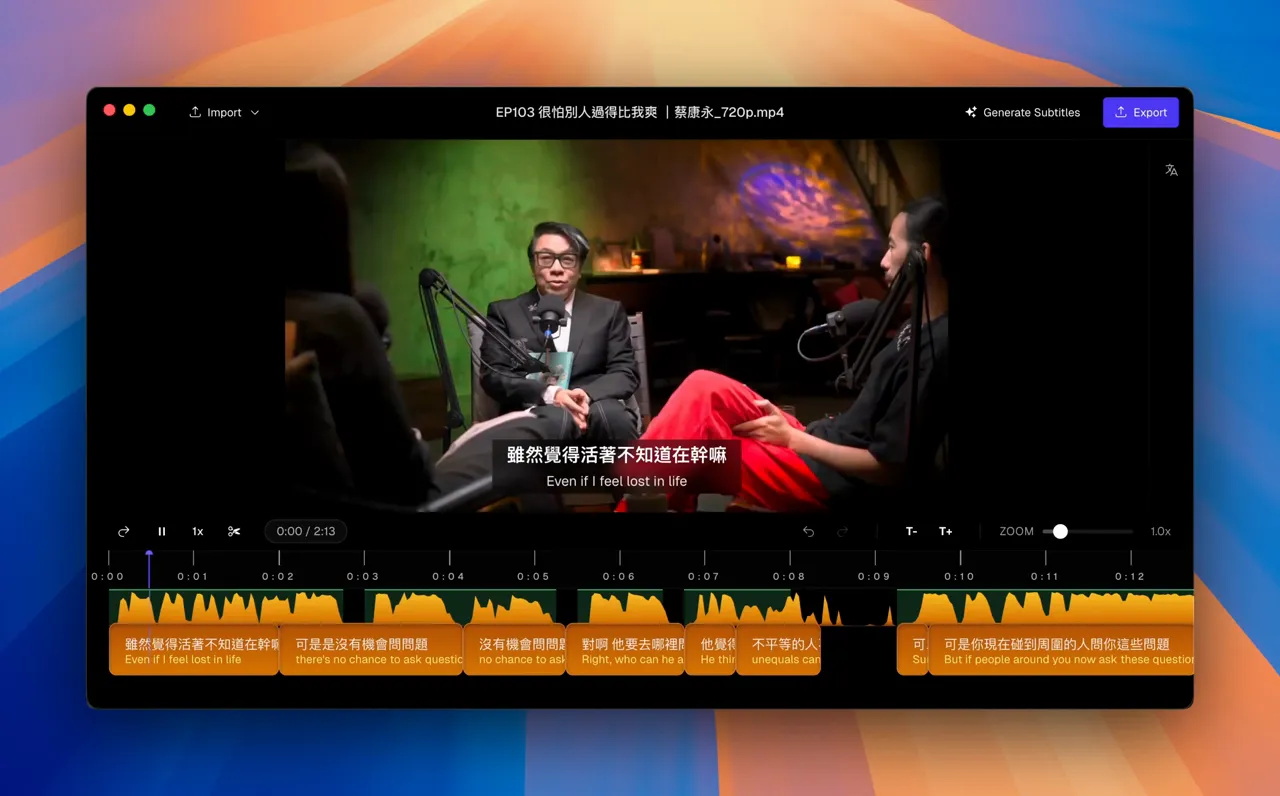Image resolution: width=1280 pixels, height=796 pixels.
Task: Click the file title "EP103 很怕別人過得比我爽｜蔡康永_720p.mp4"
Action: pyautogui.click(x=640, y=112)
